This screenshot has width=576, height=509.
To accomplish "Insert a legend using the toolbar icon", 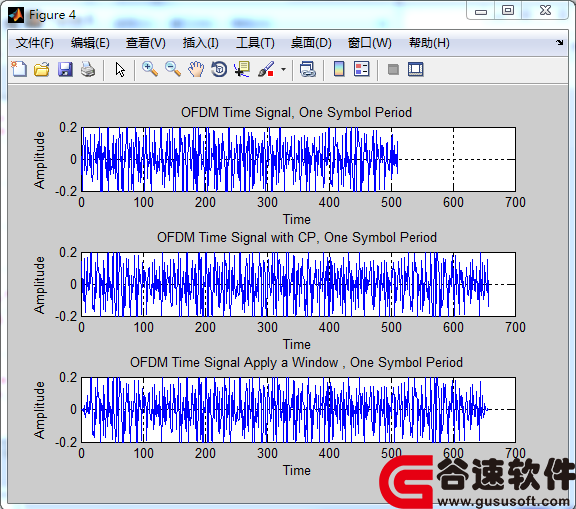I will pyautogui.click(x=362, y=69).
